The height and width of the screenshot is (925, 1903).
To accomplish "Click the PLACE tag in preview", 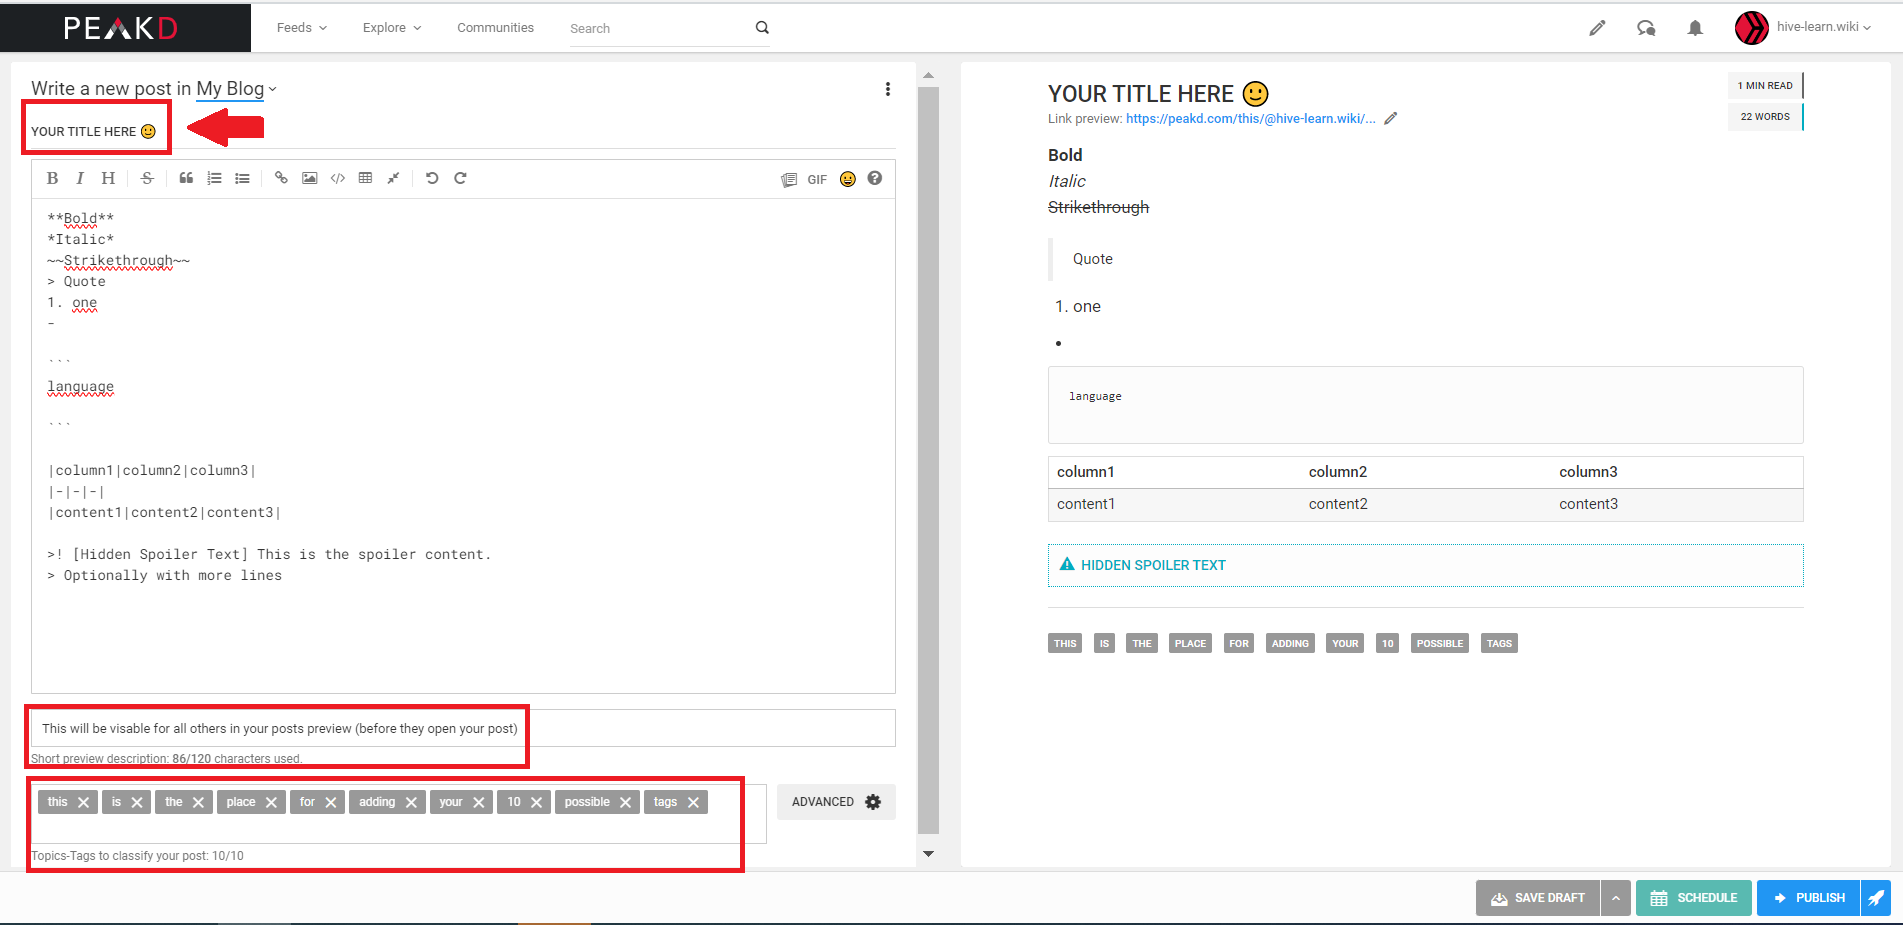I will pos(1190,643).
